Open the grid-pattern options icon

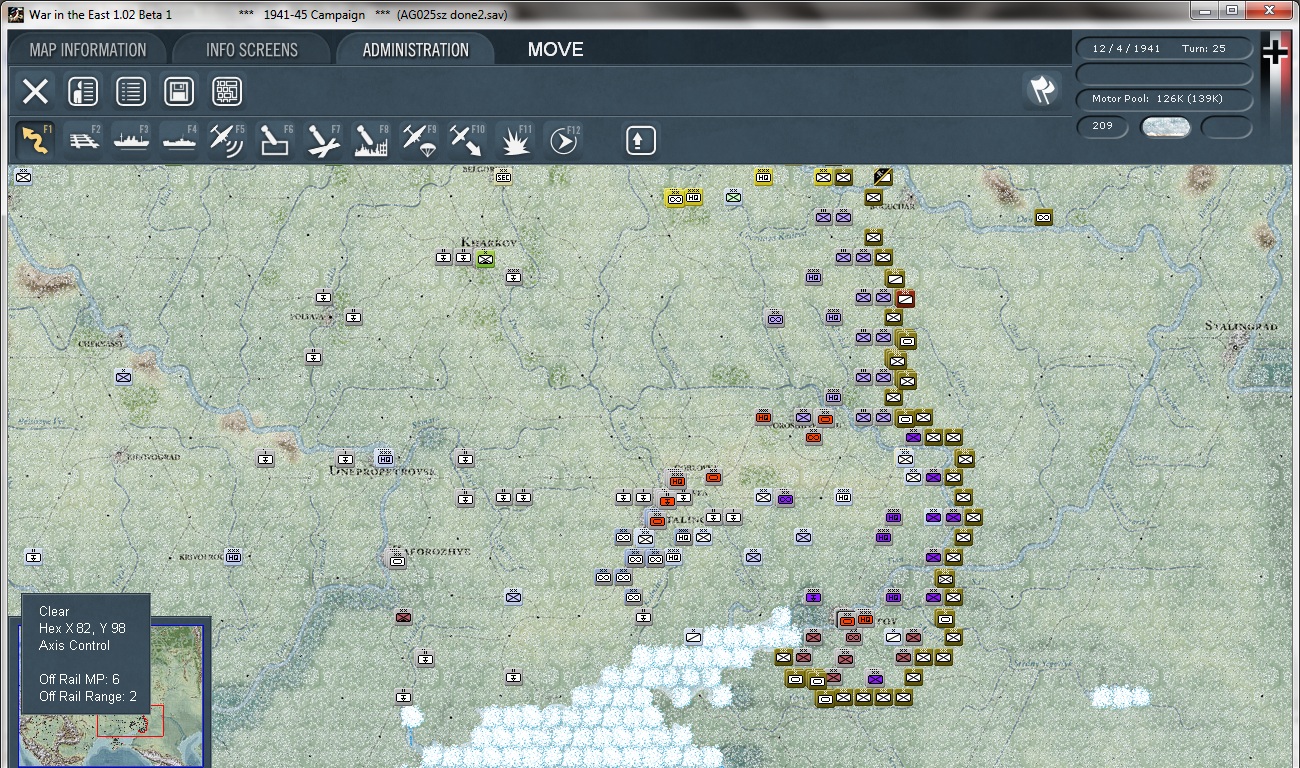[x=227, y=92]
